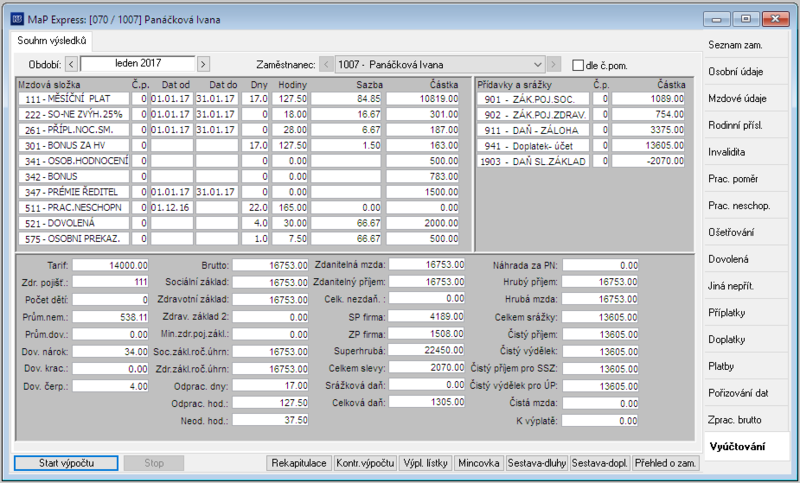This screenshot has width=800, height=483.
Task: Go to next employee arrow
Action: (554, 65)
